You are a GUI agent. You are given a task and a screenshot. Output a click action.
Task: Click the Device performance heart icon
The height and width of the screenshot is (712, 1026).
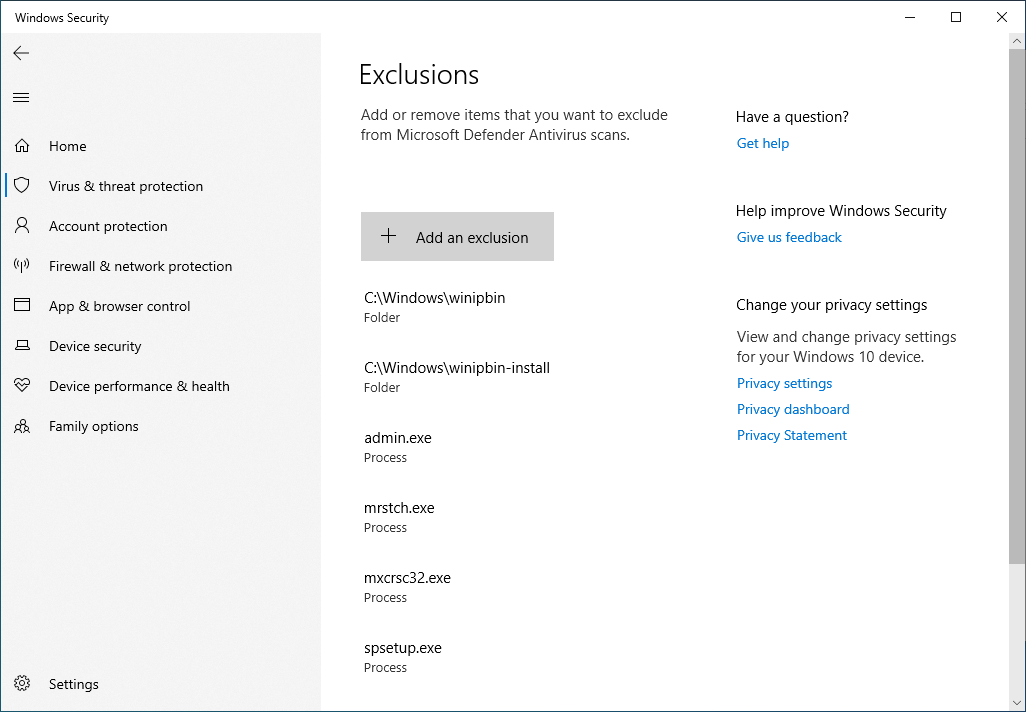point(22,385)
